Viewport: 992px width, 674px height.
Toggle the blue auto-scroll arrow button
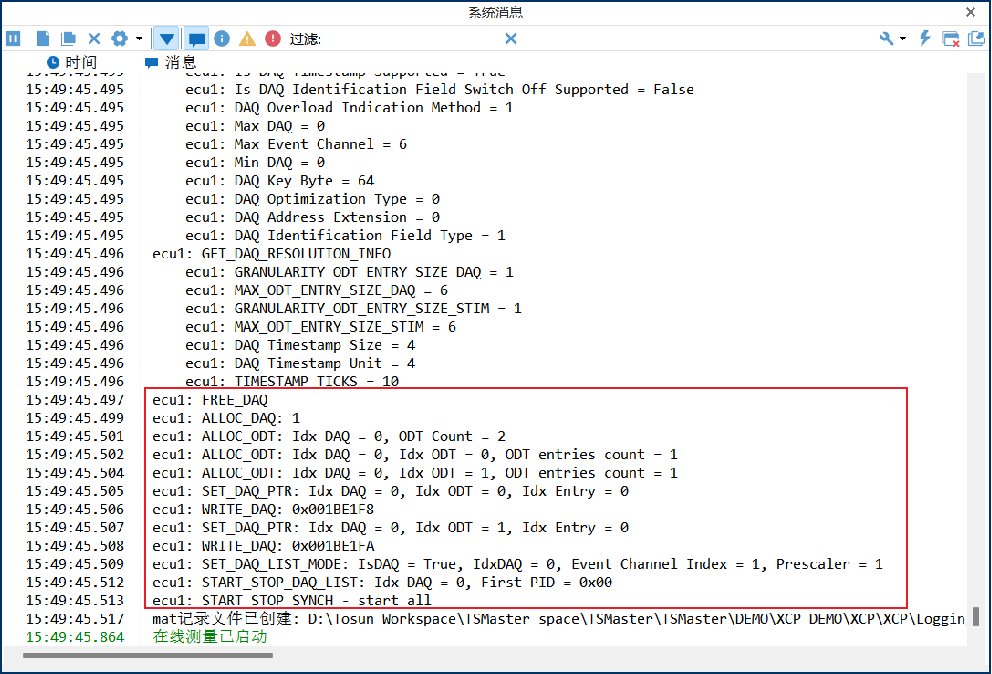pos(166,38)
